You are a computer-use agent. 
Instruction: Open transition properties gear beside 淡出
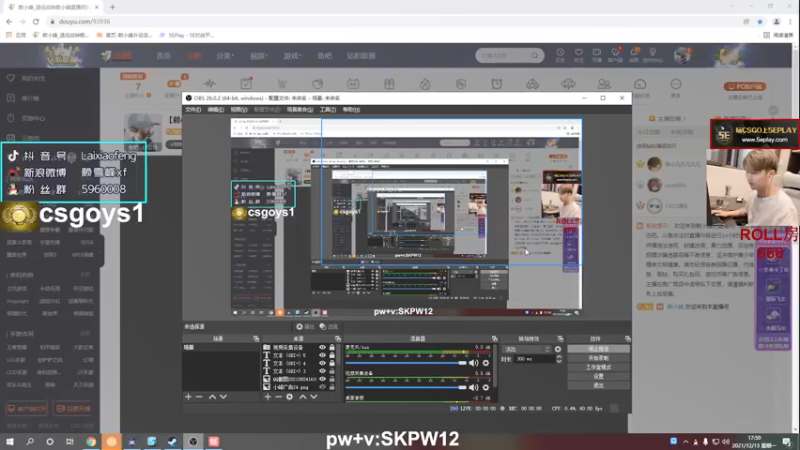tap(558, 349)
